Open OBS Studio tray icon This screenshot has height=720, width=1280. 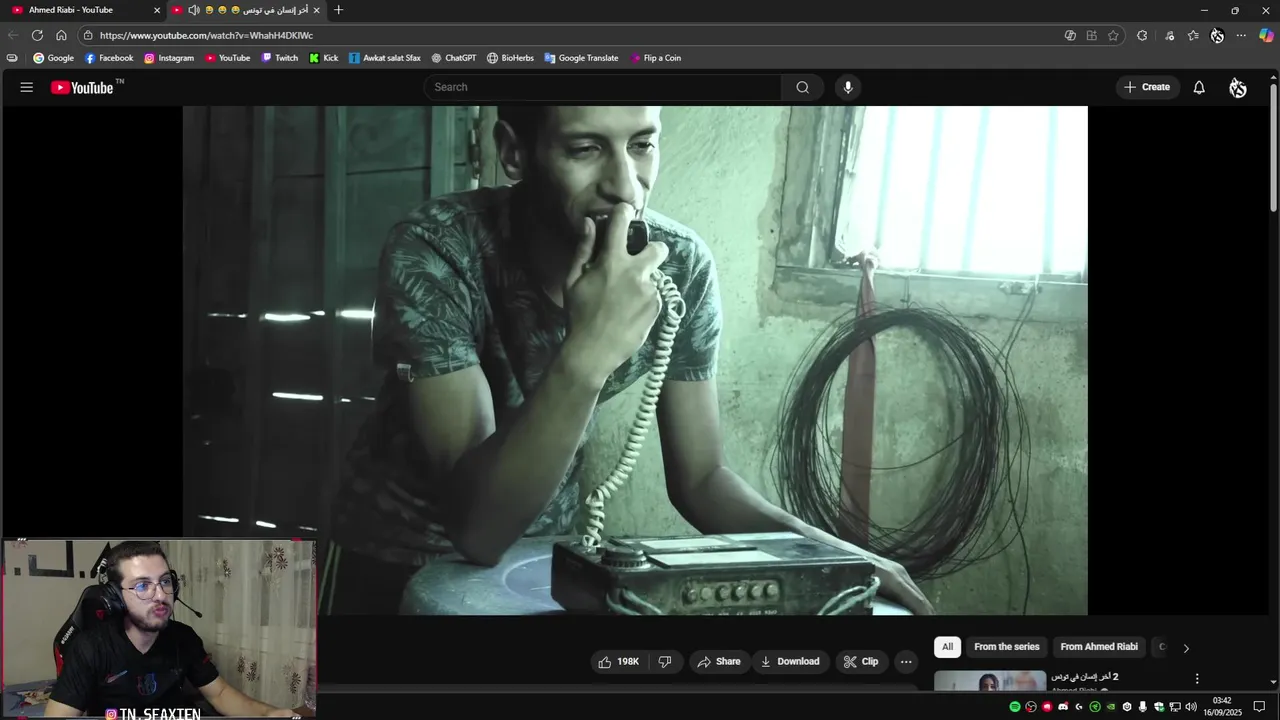tap(1031, 707)
